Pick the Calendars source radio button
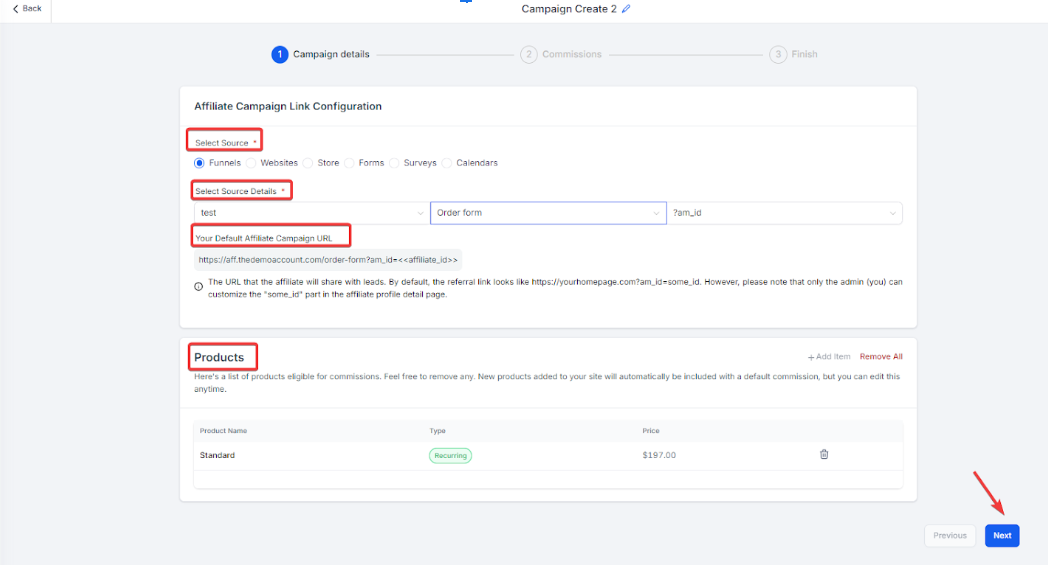 coord(446,163)
